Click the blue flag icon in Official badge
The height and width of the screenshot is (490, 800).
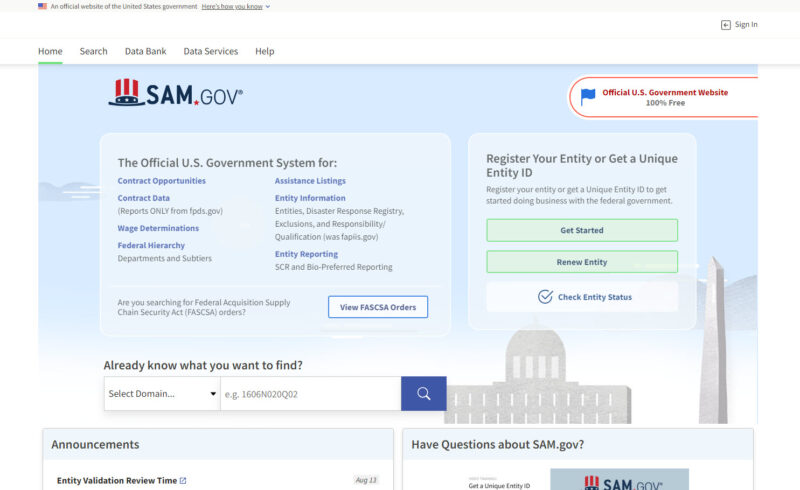pyautogui.click(x=588, y=96)
